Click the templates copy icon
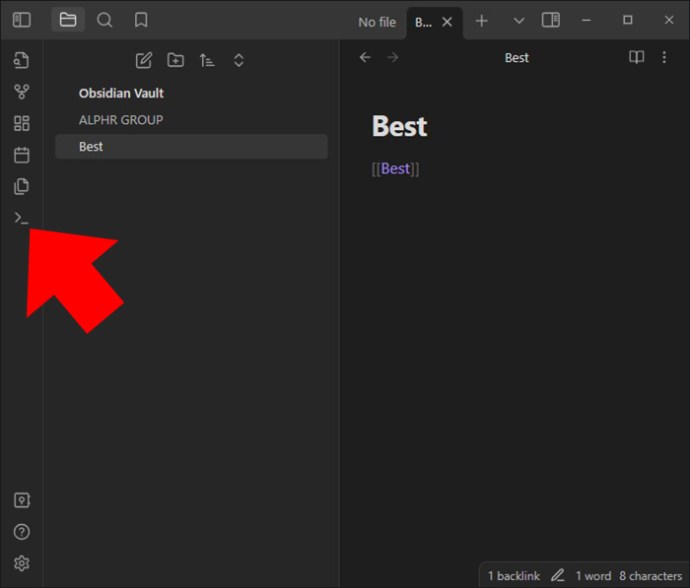Image resolution: width=690 pixels, height=588 pixels. coord(22,186)
